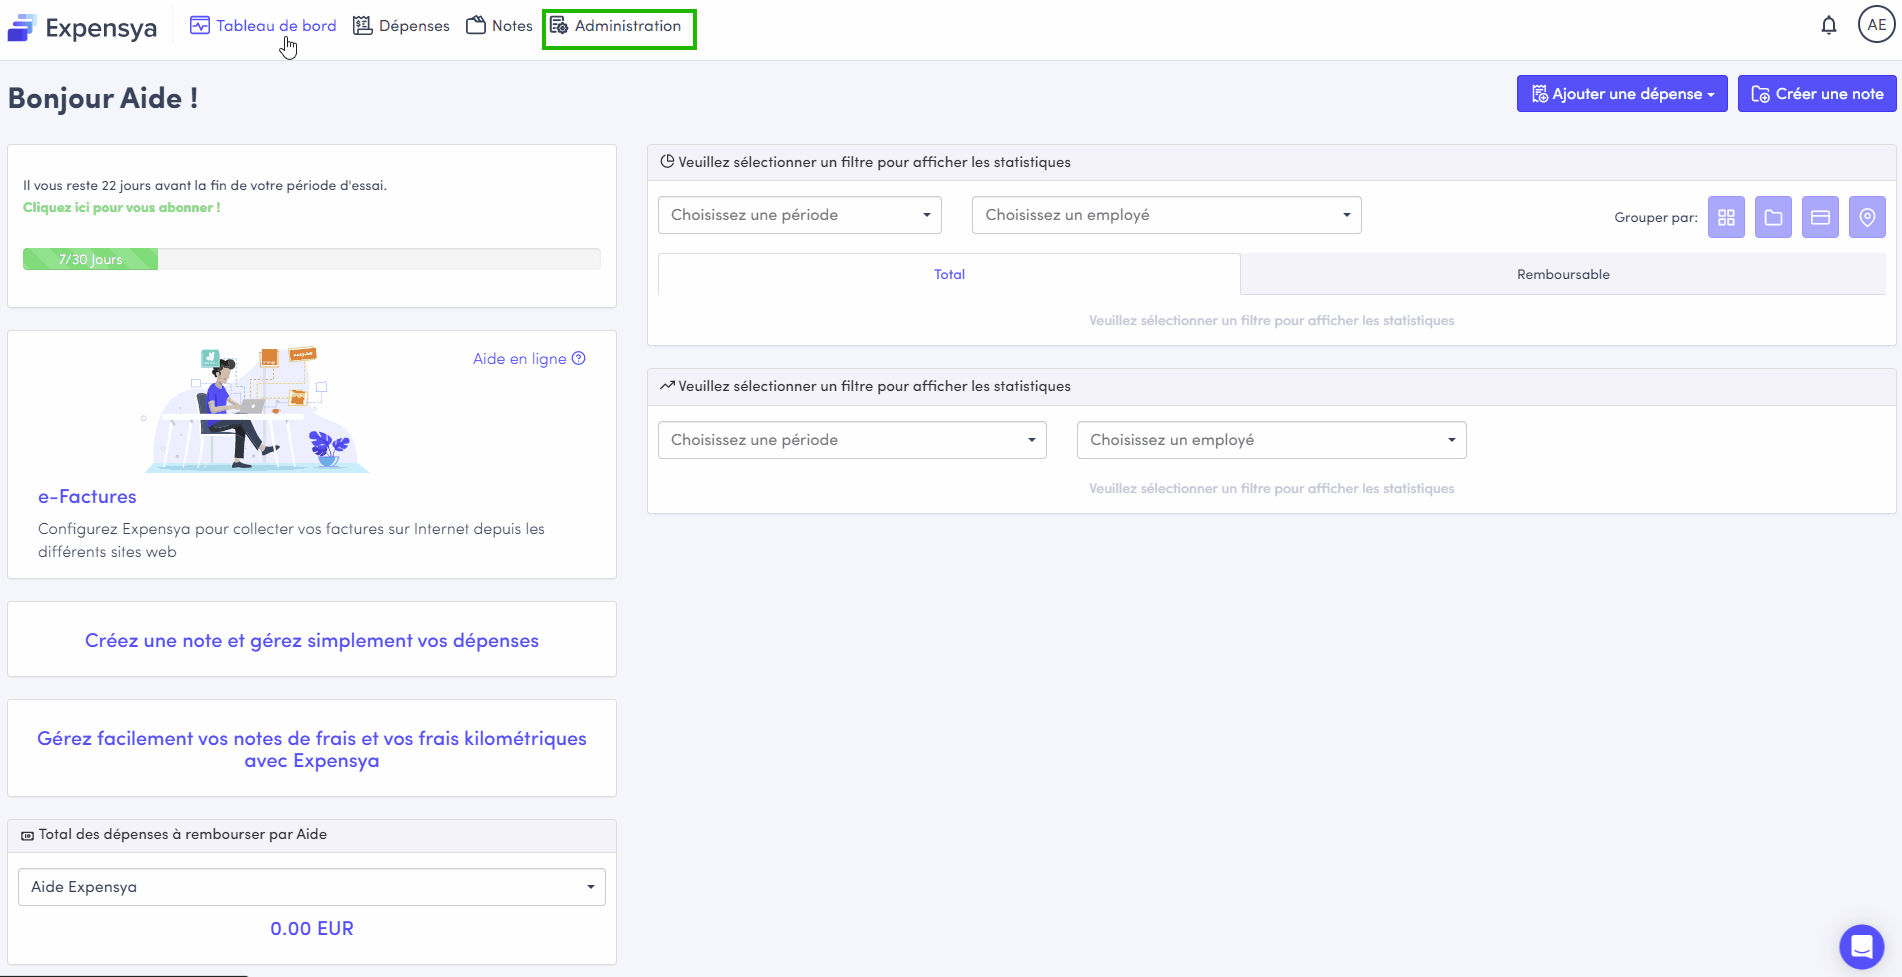Click 'Cliquez ici pour vous abonner' link

coord(122,208)
